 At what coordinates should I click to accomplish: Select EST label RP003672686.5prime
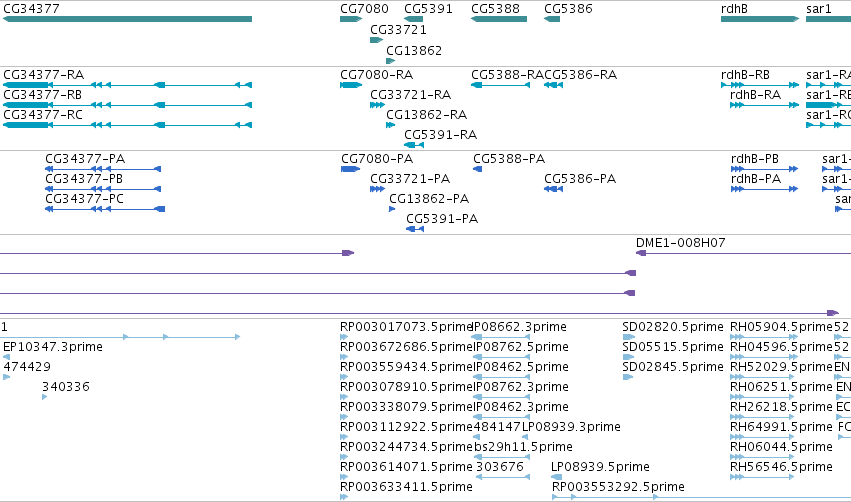click(406, 347)
